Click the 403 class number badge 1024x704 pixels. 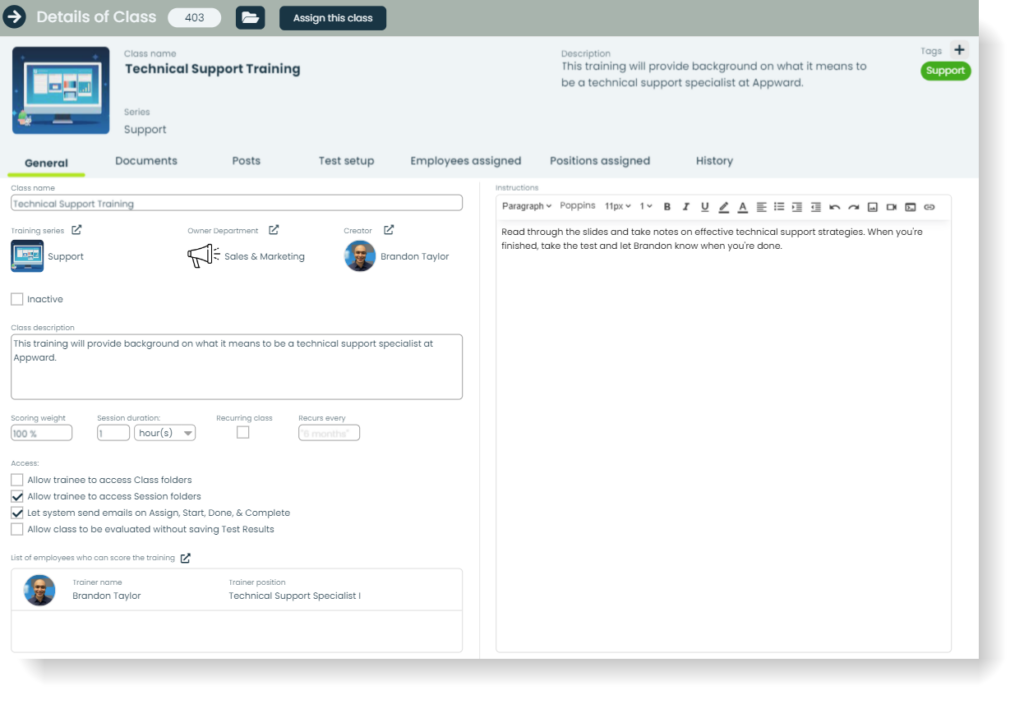(194, 18)
